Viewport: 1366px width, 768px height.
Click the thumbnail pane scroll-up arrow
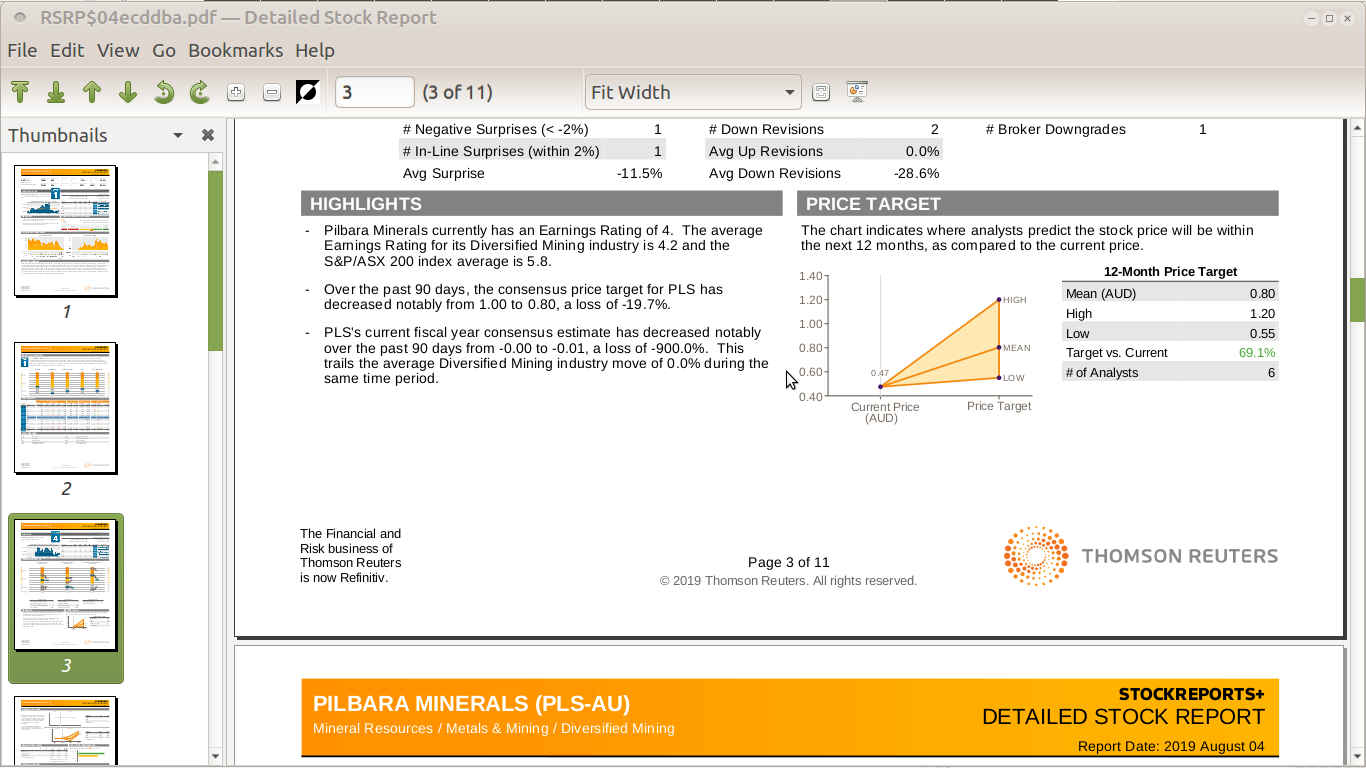coord(216,160)
